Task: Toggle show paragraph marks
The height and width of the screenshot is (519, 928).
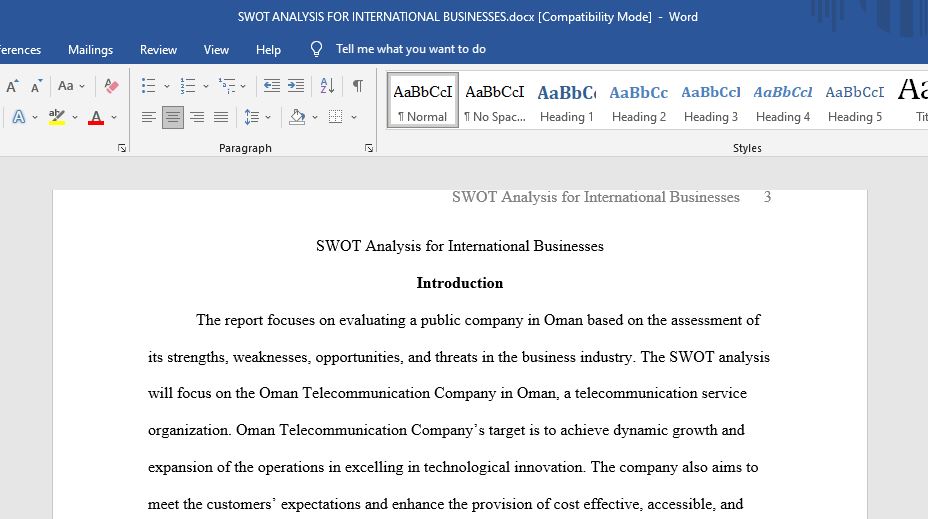Action: [357, 86]
